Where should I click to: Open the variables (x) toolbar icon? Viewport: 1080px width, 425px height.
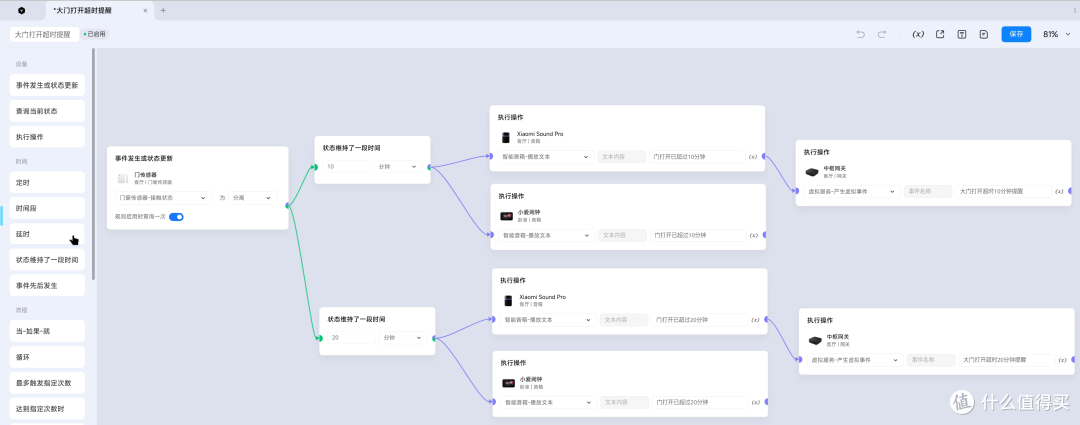tap(918, 34)
